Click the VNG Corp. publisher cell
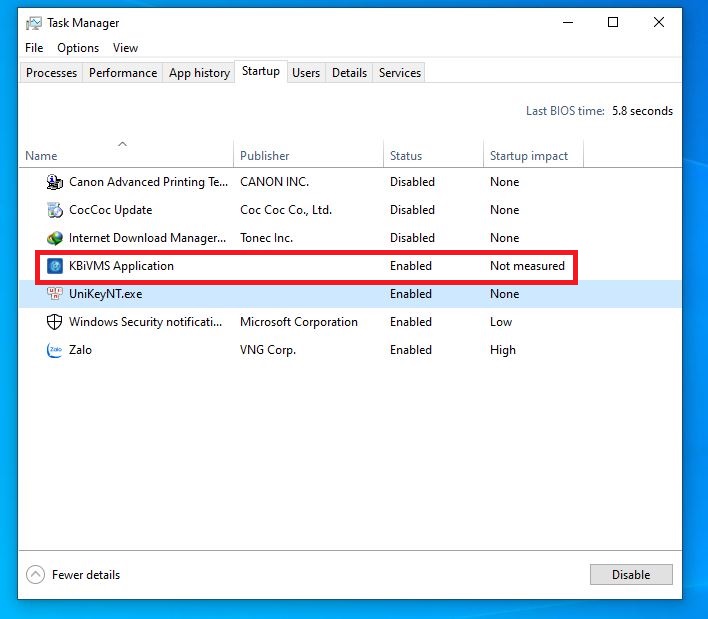The image size is (708, 619). point(268,350)
